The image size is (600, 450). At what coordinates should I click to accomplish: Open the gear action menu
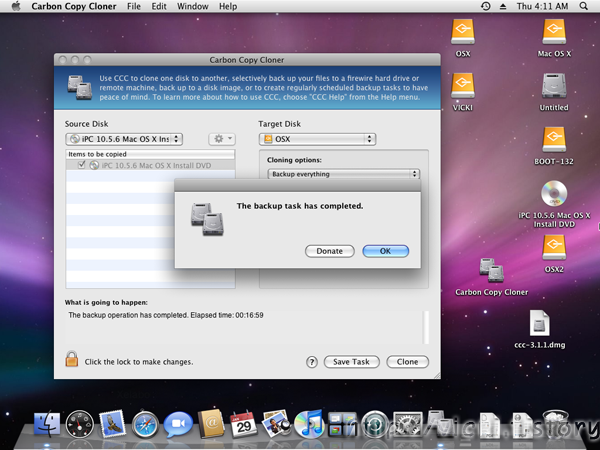222,139
